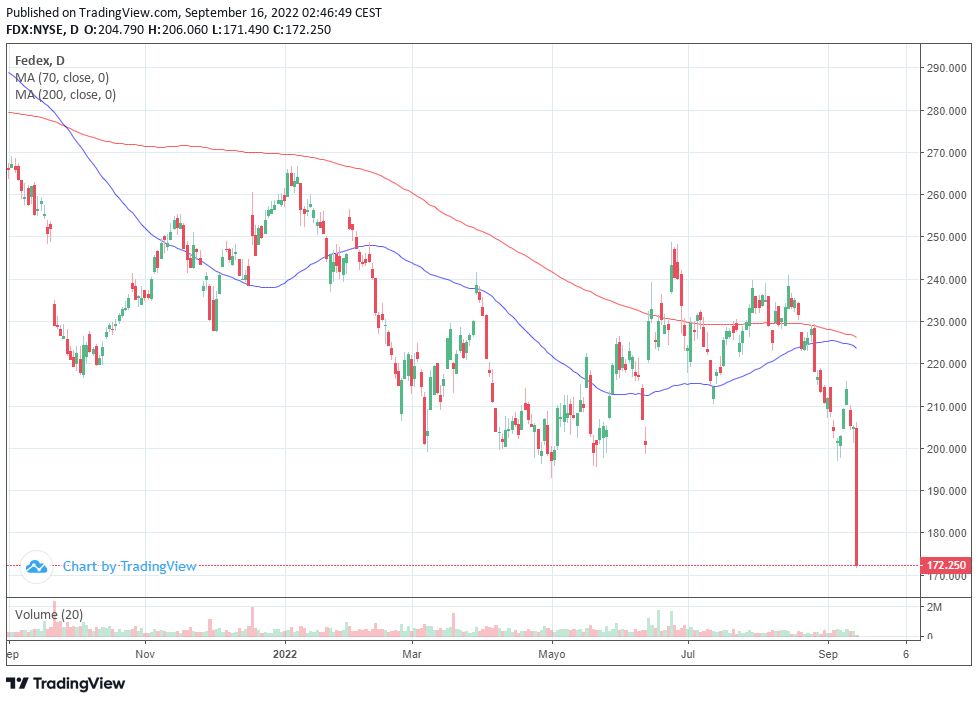The width and height of the screenshot is (978, 702).
Task: Click the 'Mayo' time axis label
Action: click(x=551, y=655)
